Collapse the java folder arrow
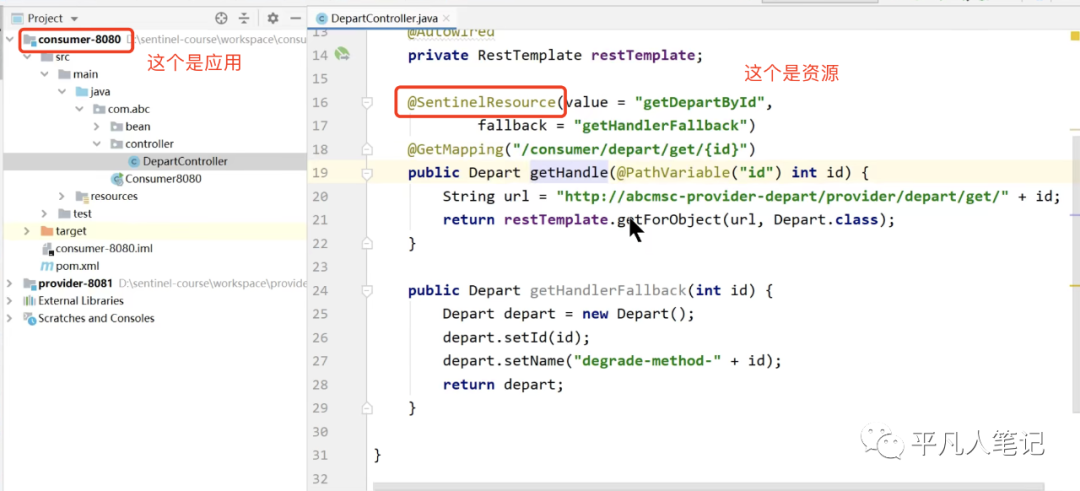Image resolution: width=1080 pixels, height=491 pixels. pyautogui.click(x=62, y=92)
